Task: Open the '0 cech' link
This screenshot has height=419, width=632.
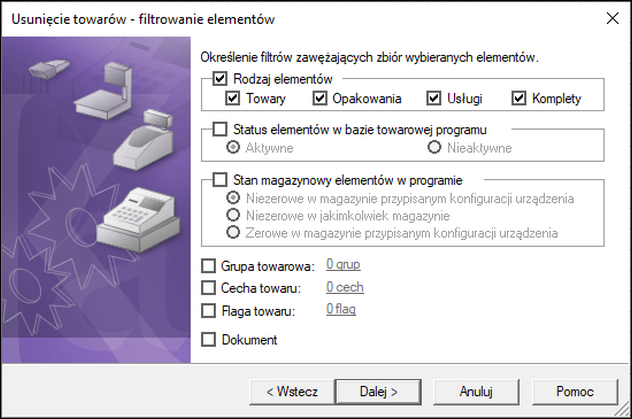Action: (x=345, y=288)
